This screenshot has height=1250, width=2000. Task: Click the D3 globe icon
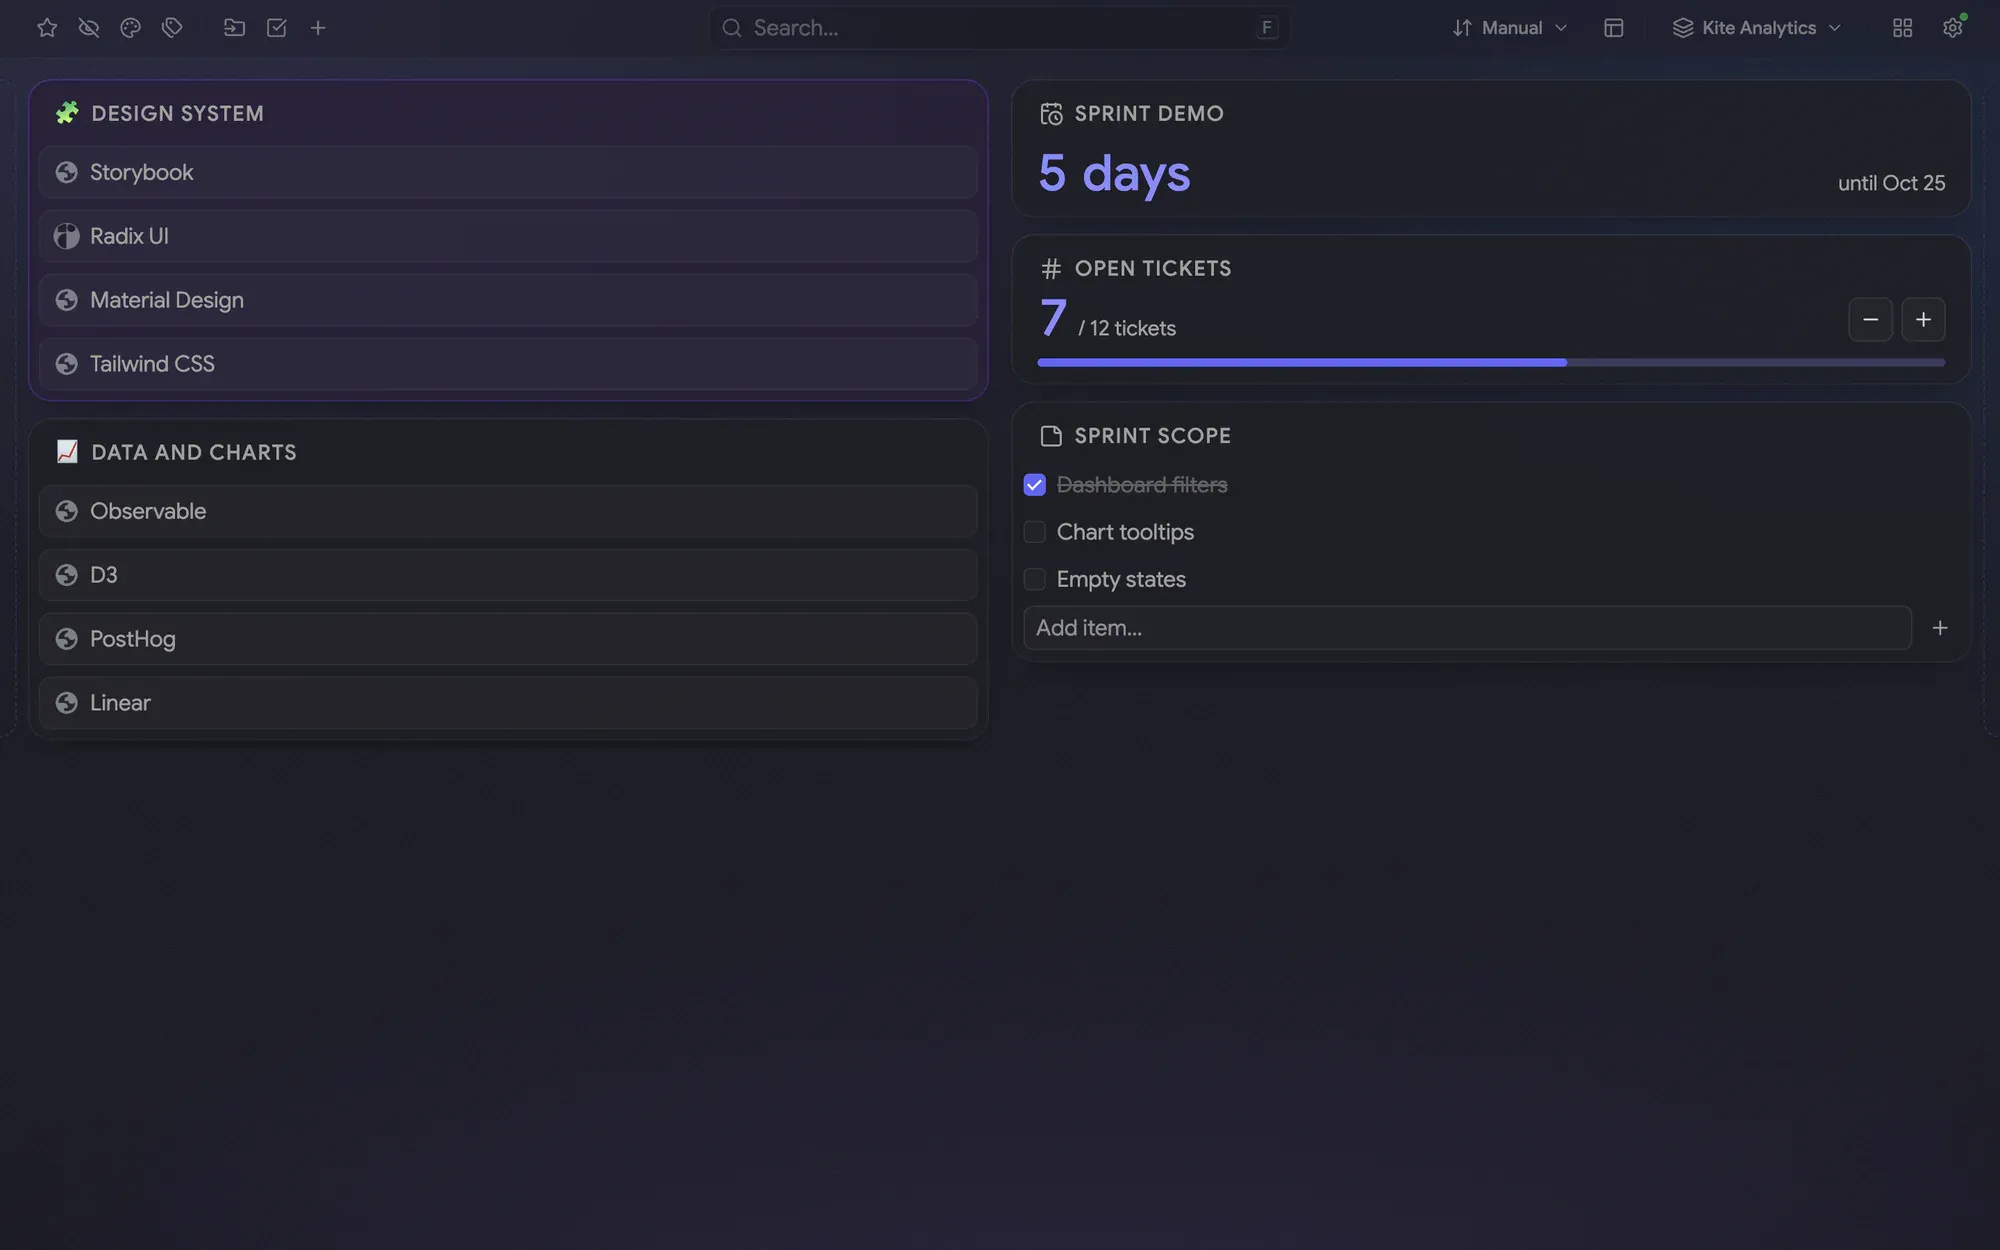pos(67,575)
